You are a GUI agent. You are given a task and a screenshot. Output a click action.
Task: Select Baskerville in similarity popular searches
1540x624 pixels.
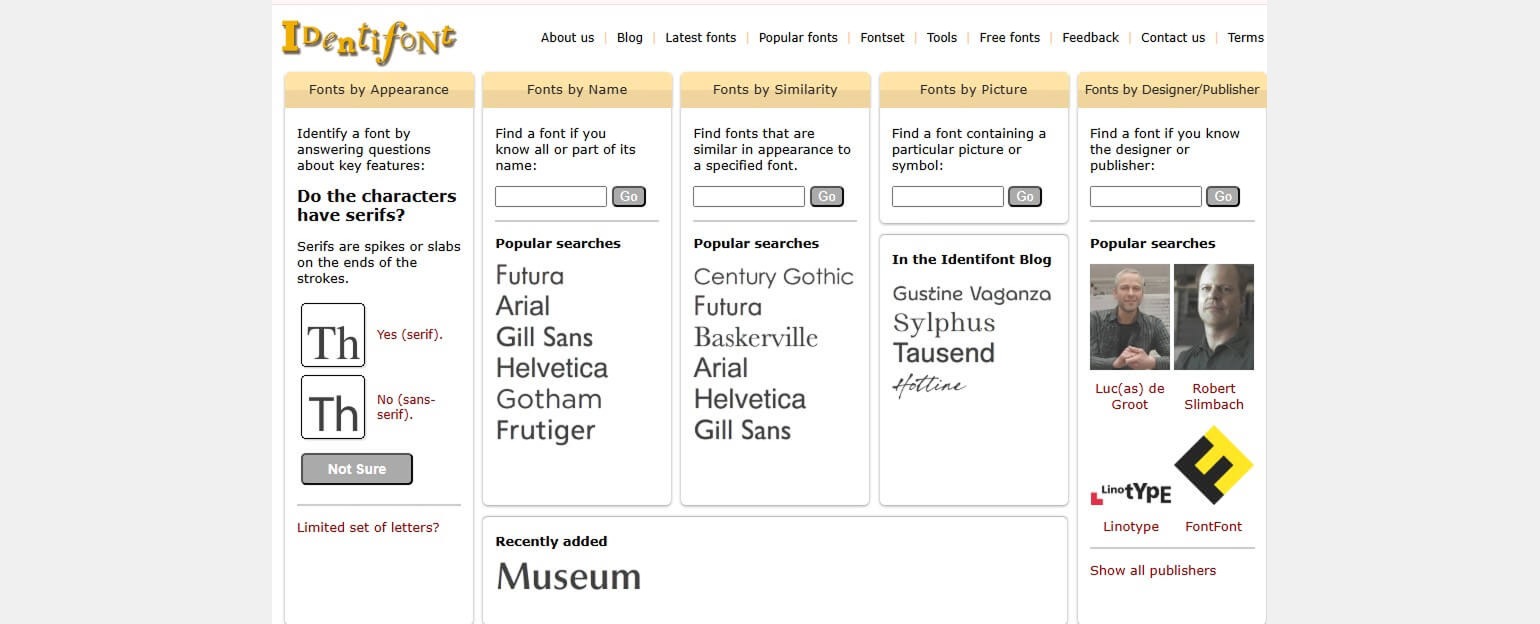(x=756, y=337)
